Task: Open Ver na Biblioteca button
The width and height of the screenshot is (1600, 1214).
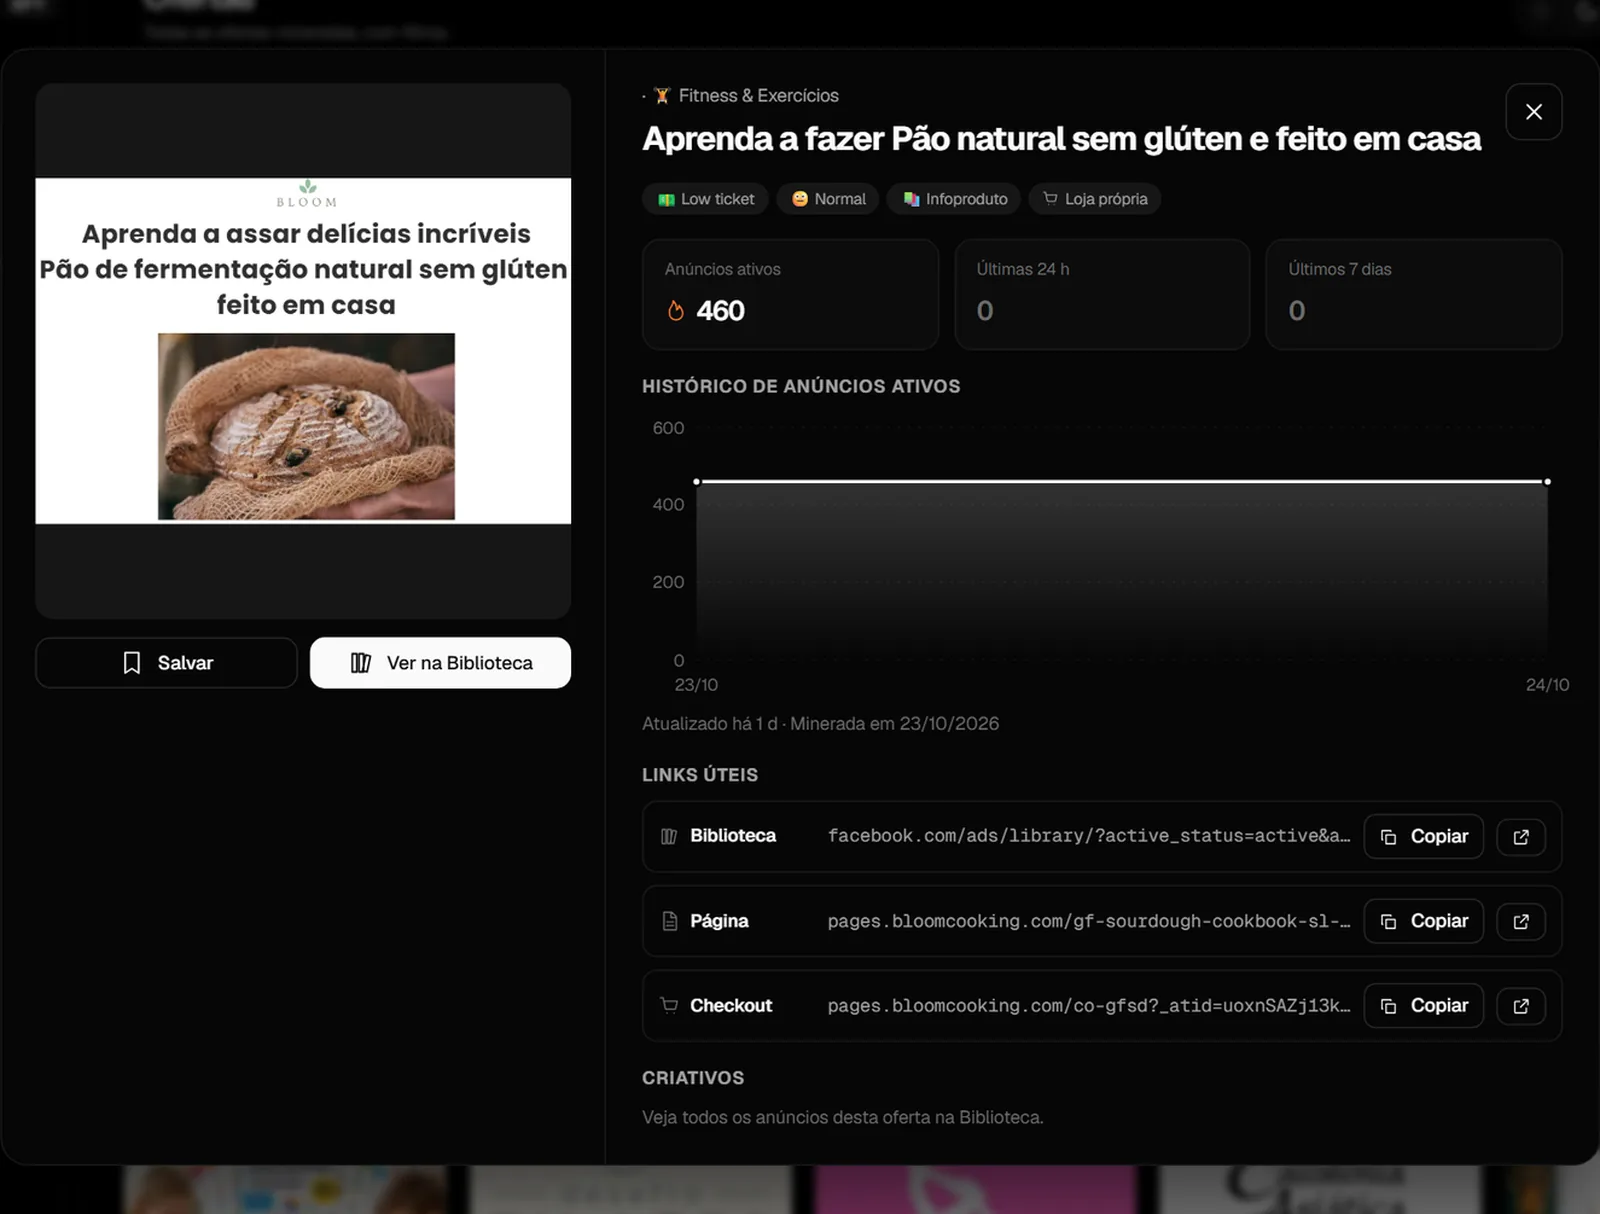Action: click(440, 663)
